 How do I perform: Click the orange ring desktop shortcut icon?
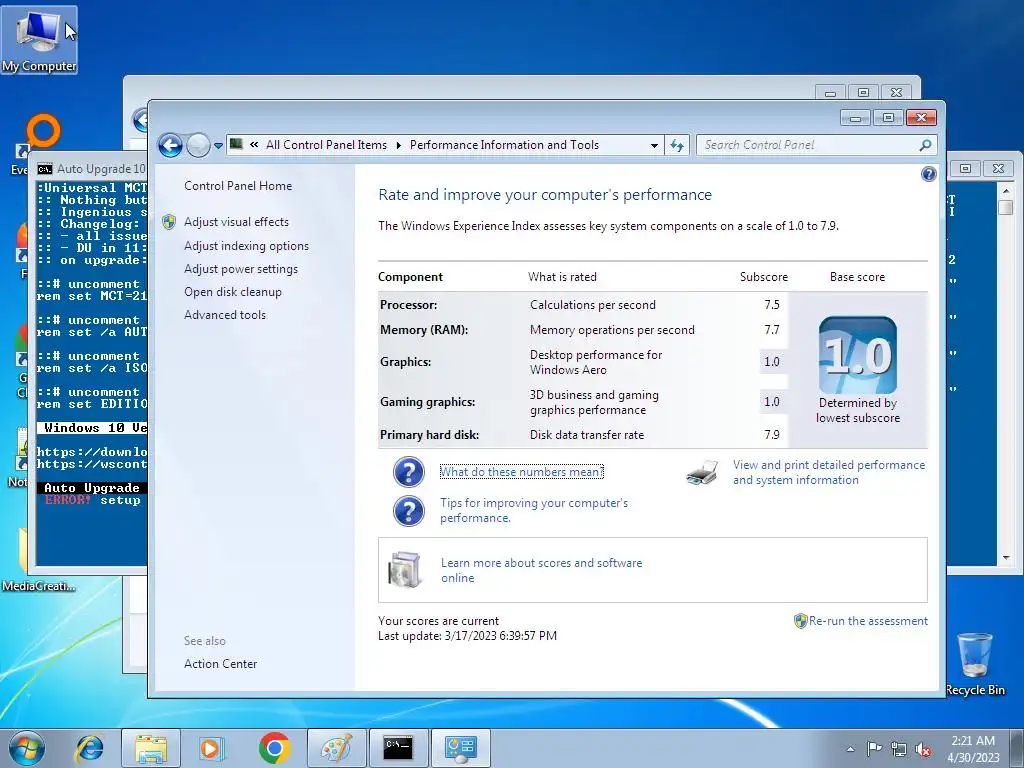point(43,131)
